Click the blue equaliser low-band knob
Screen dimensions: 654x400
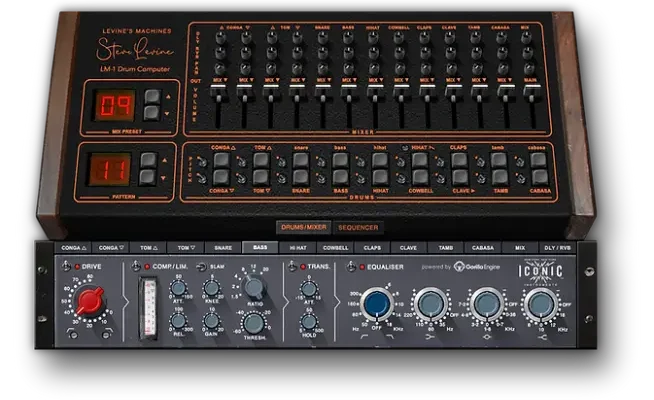[x=377, y=303]
